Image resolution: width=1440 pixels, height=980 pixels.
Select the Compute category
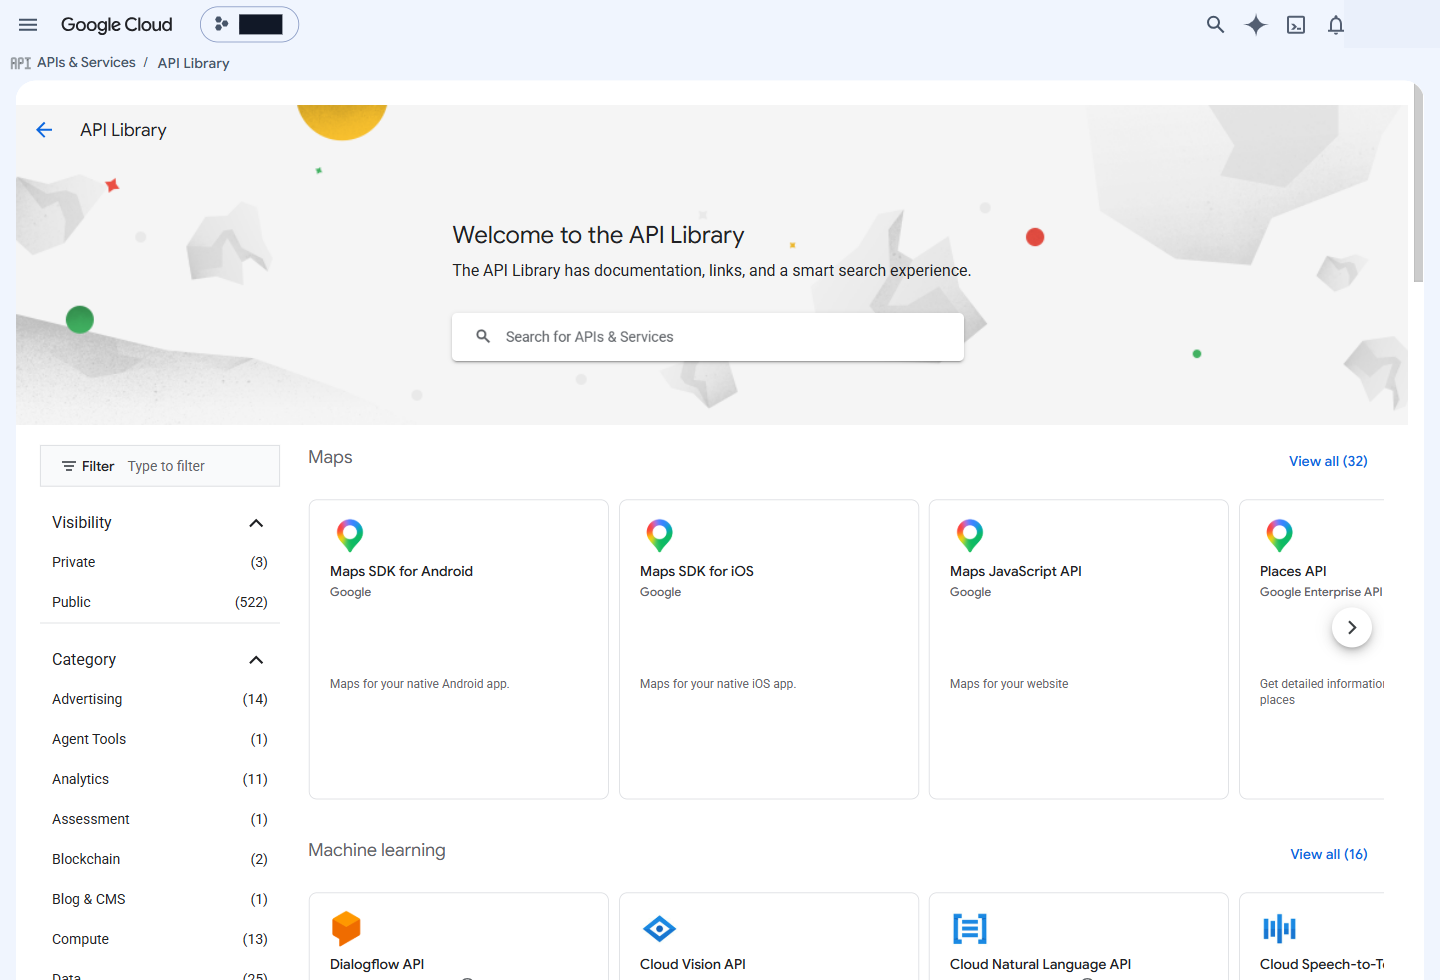point(160,939)
